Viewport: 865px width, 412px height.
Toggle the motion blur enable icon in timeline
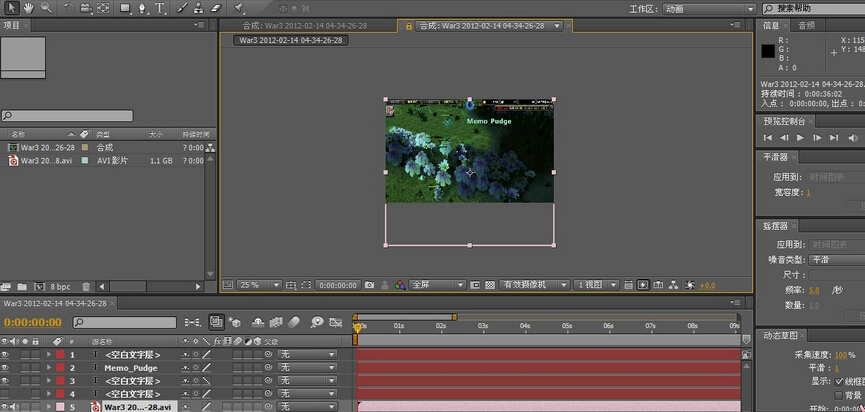tap(294, 322)
